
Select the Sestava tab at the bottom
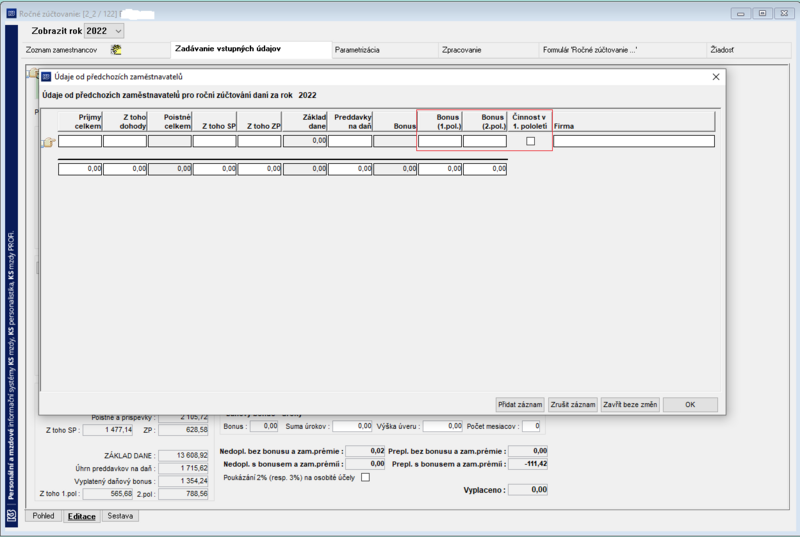click(120, 516)
